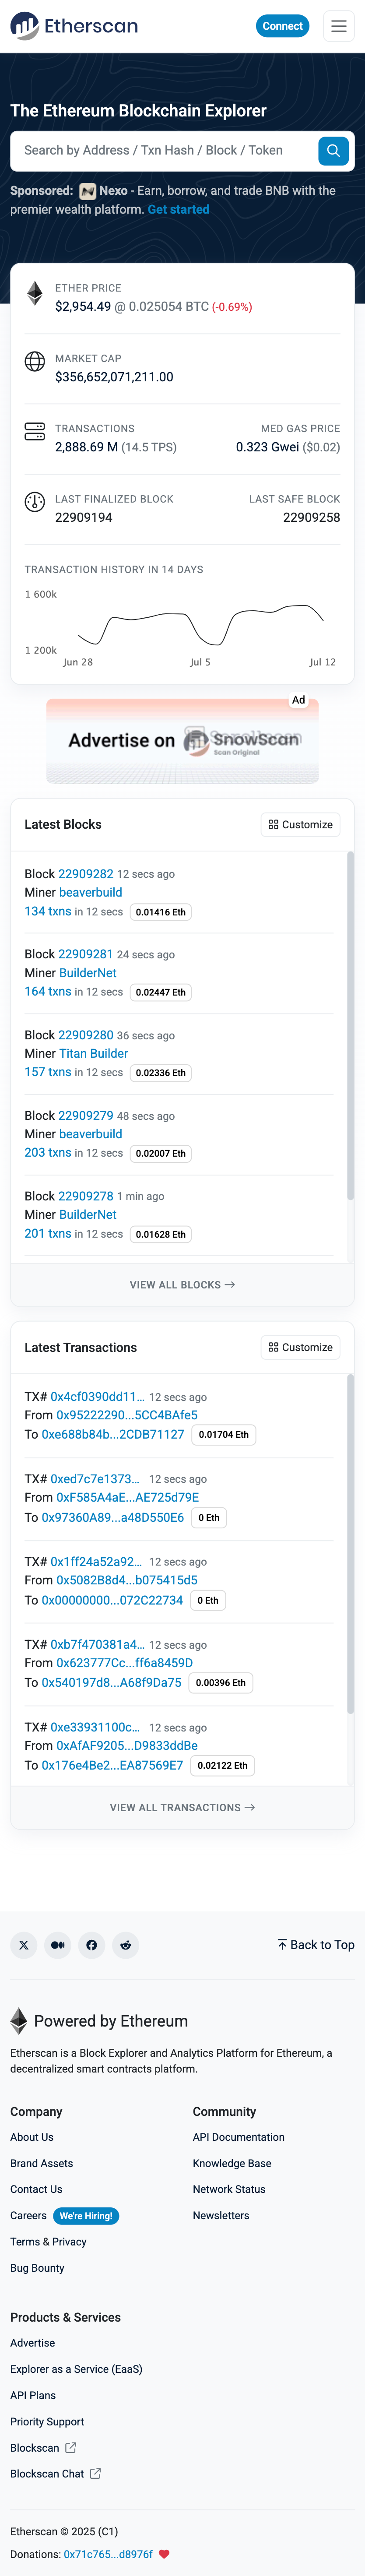
Task: Customize the Latest Blocks panel
Action: (x=300, y=825)
